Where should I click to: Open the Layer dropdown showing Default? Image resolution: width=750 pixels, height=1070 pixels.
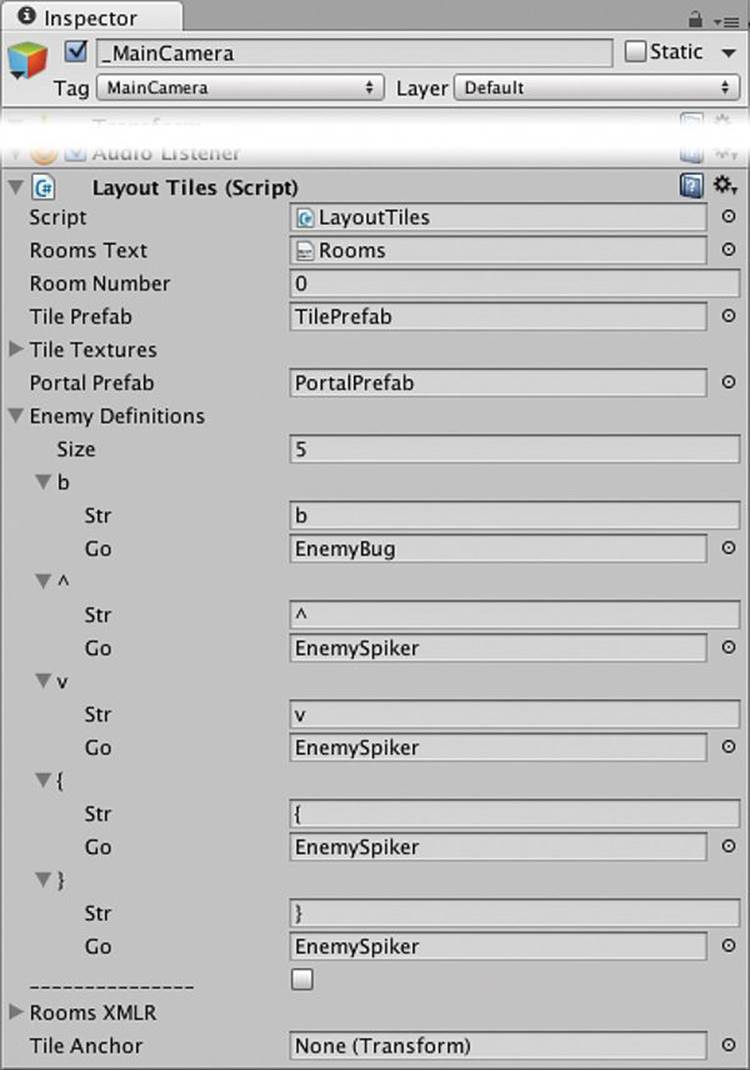click(597, 87)
